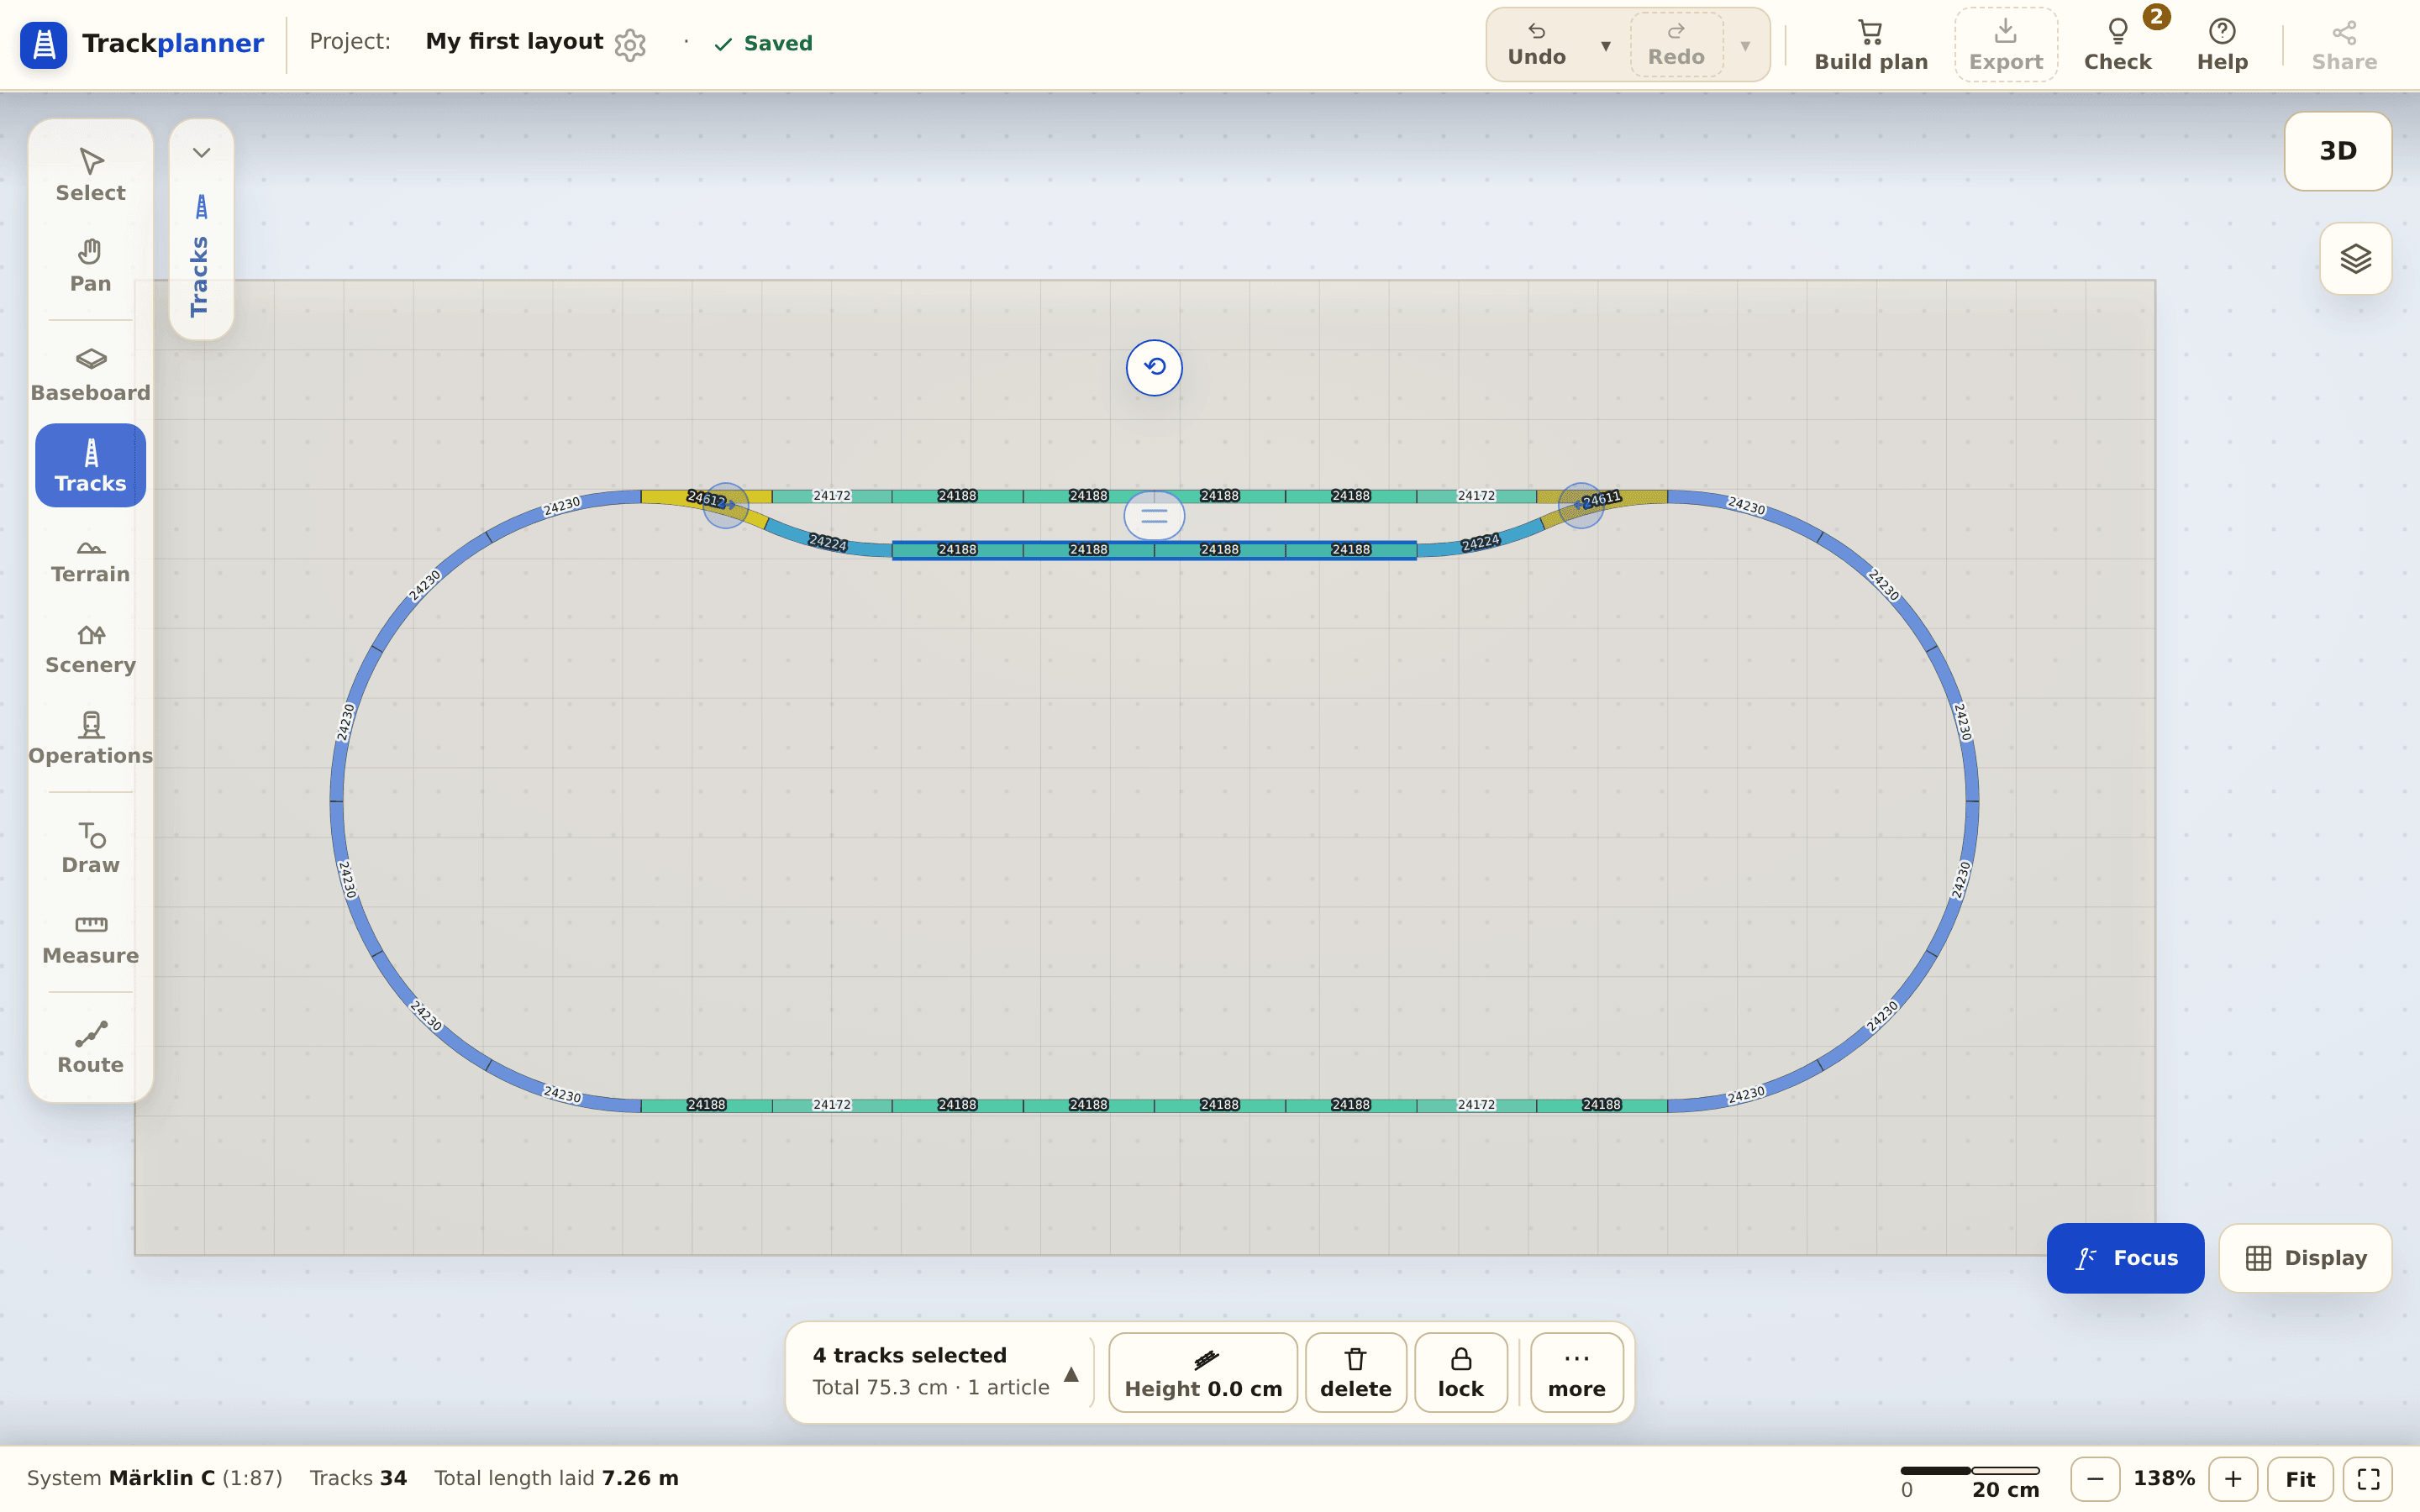Screen dimensions: 2420x1512
Task: Open project settings gear
Action: 630,44
